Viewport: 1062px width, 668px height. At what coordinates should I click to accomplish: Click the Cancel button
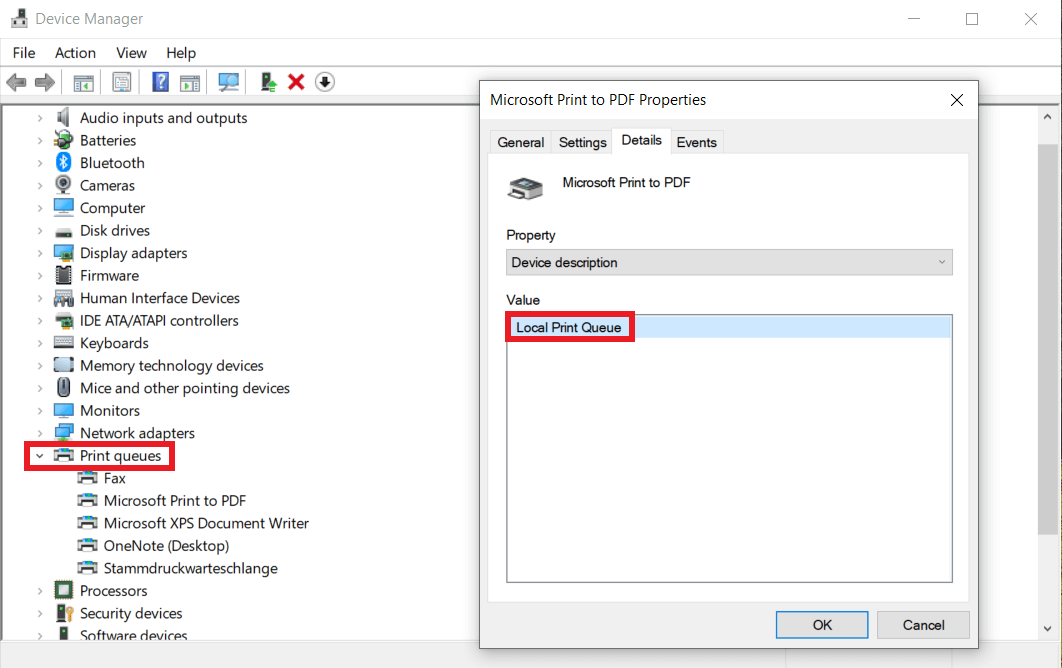(922, 624)
